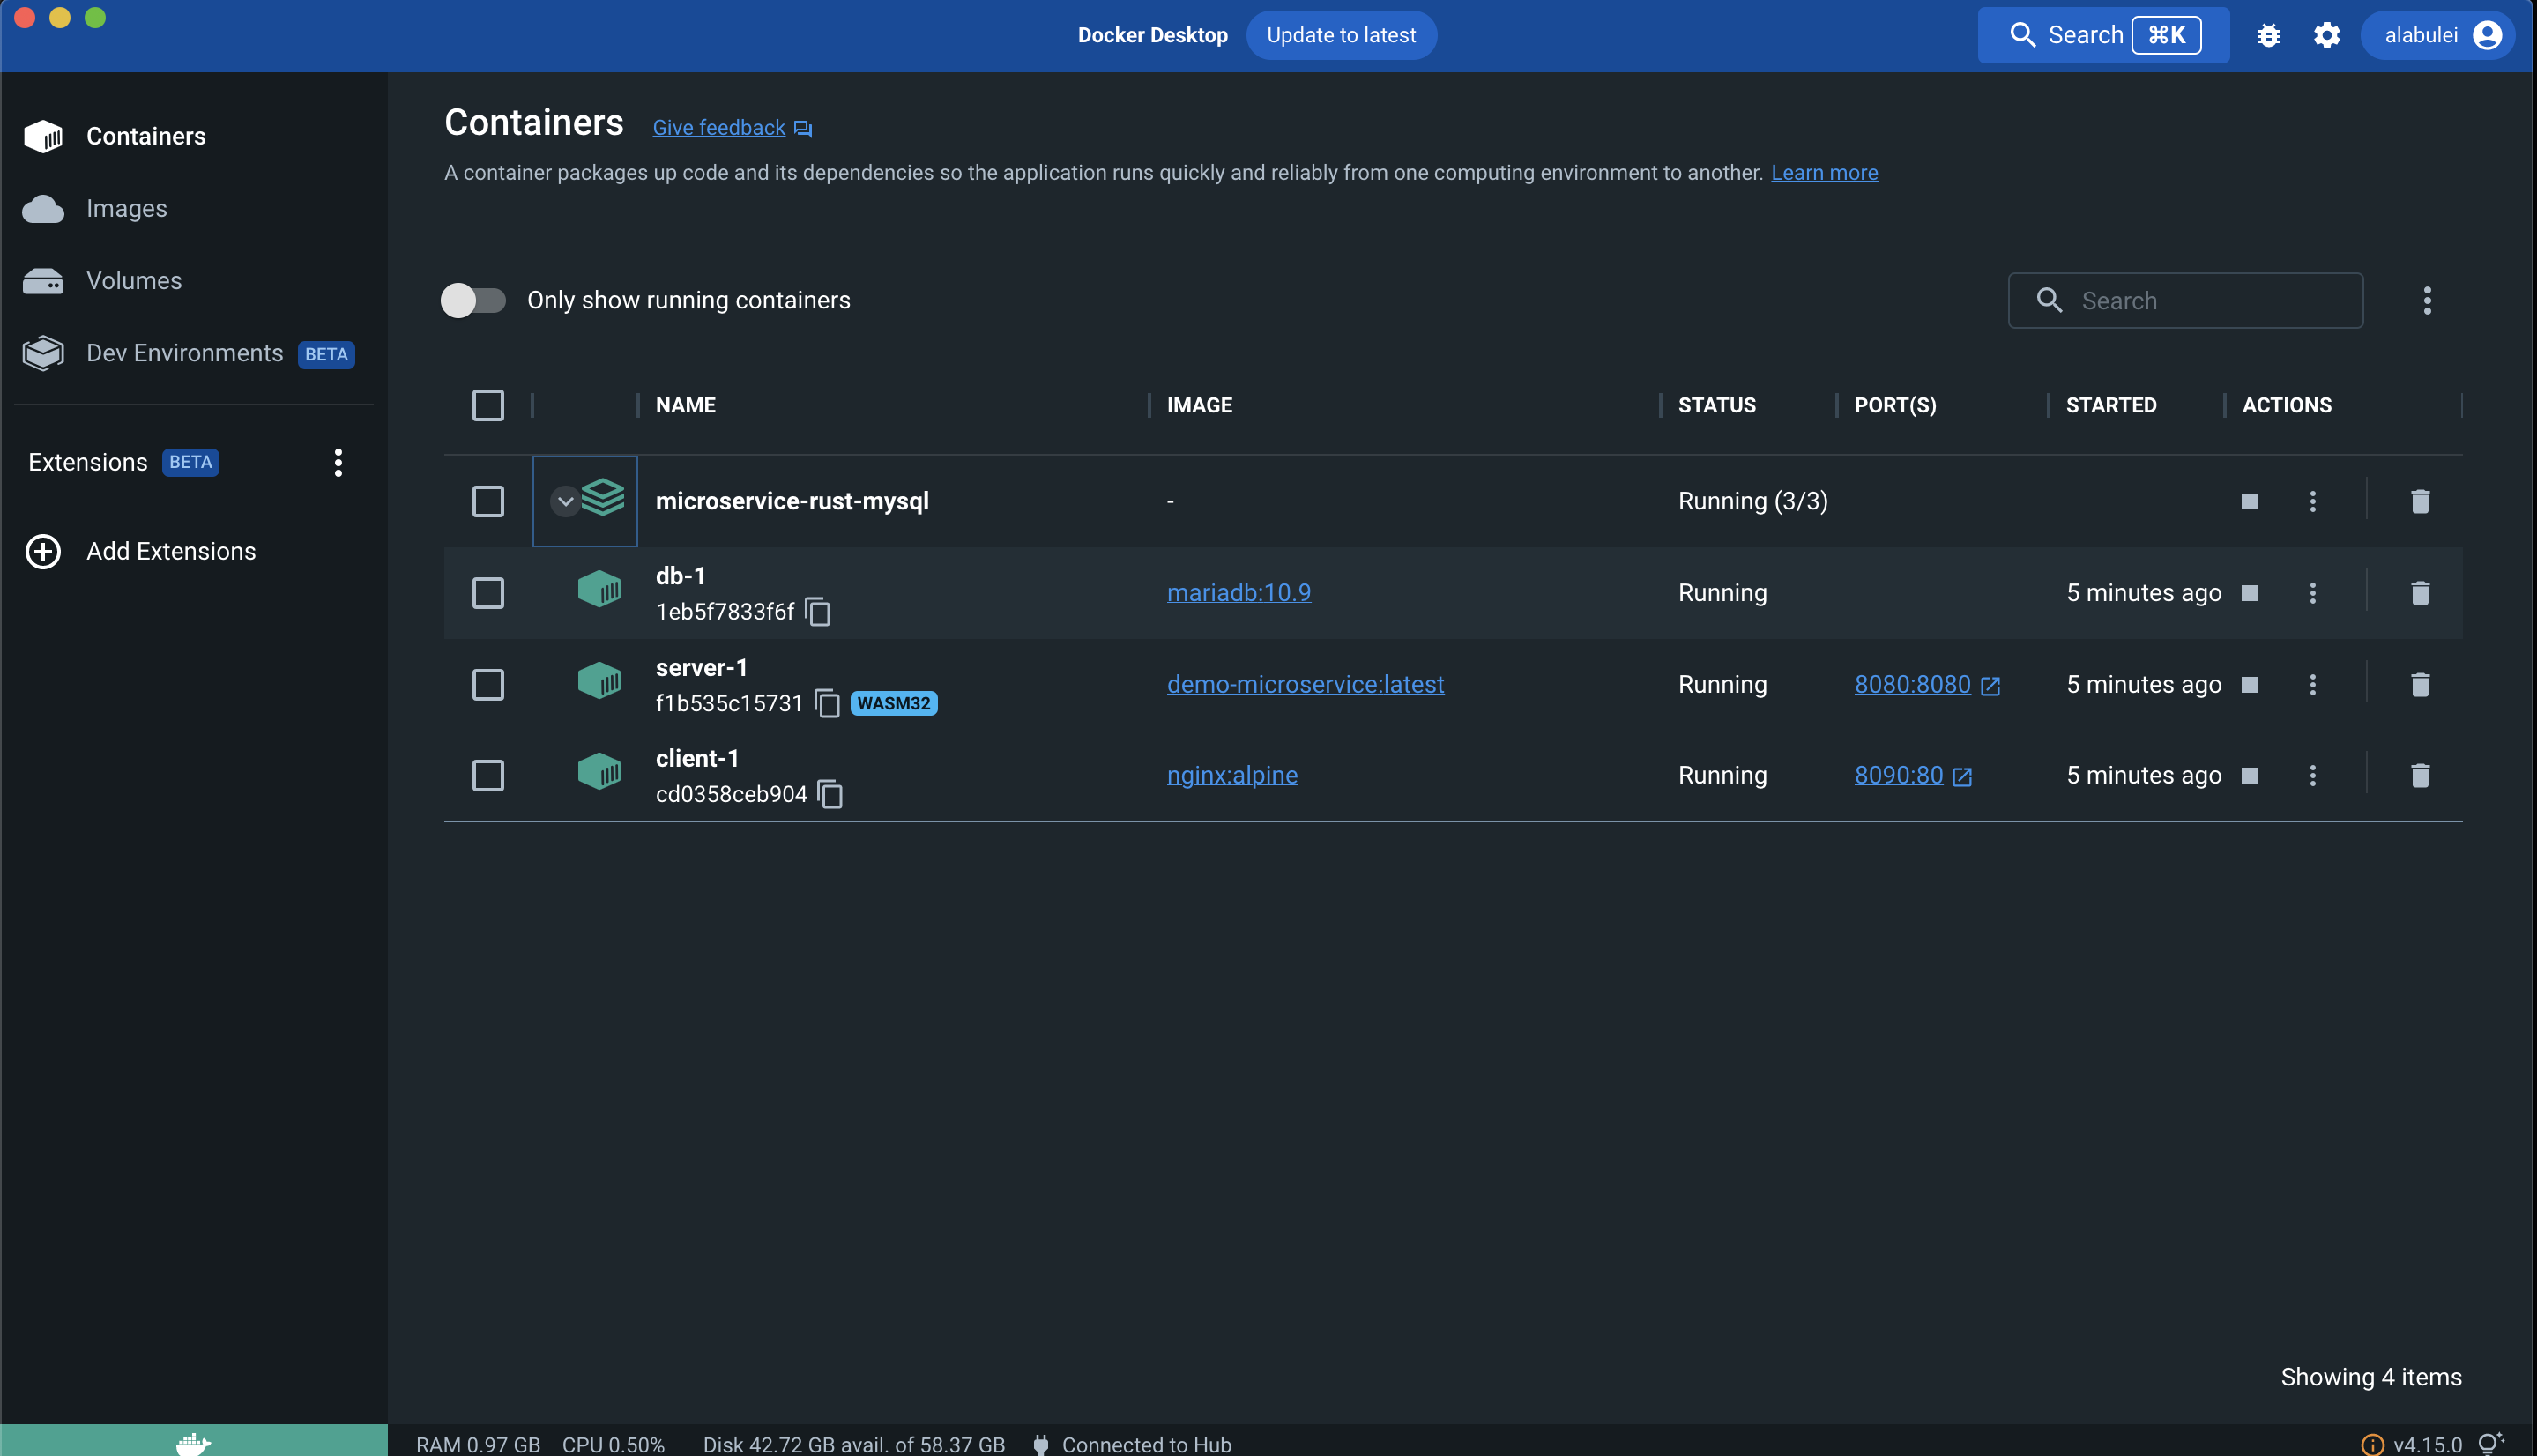Open settings via the gear icon
This screenshot has height=1456, width=2537.
2326,35
